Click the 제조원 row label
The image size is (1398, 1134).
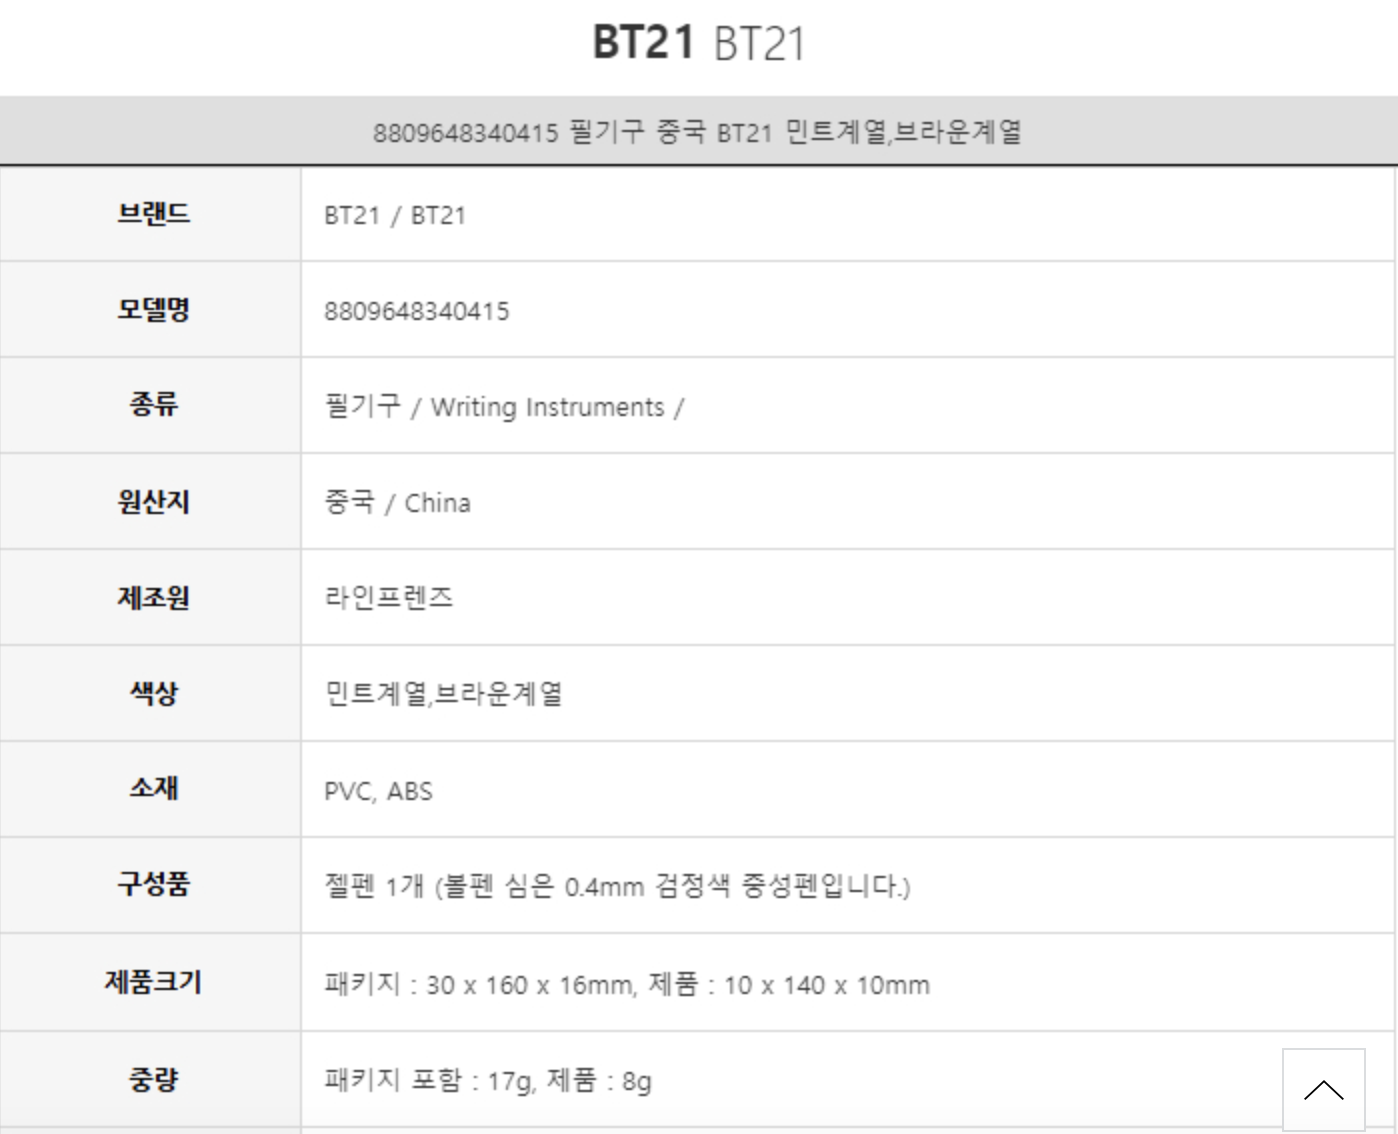coord(153,597)
